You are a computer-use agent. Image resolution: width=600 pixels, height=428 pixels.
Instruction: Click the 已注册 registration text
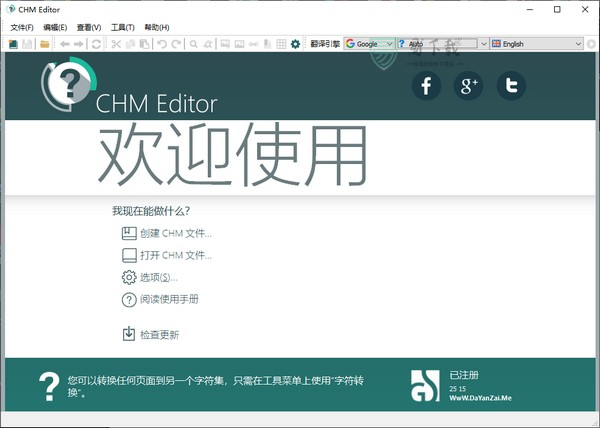point(464,375)
